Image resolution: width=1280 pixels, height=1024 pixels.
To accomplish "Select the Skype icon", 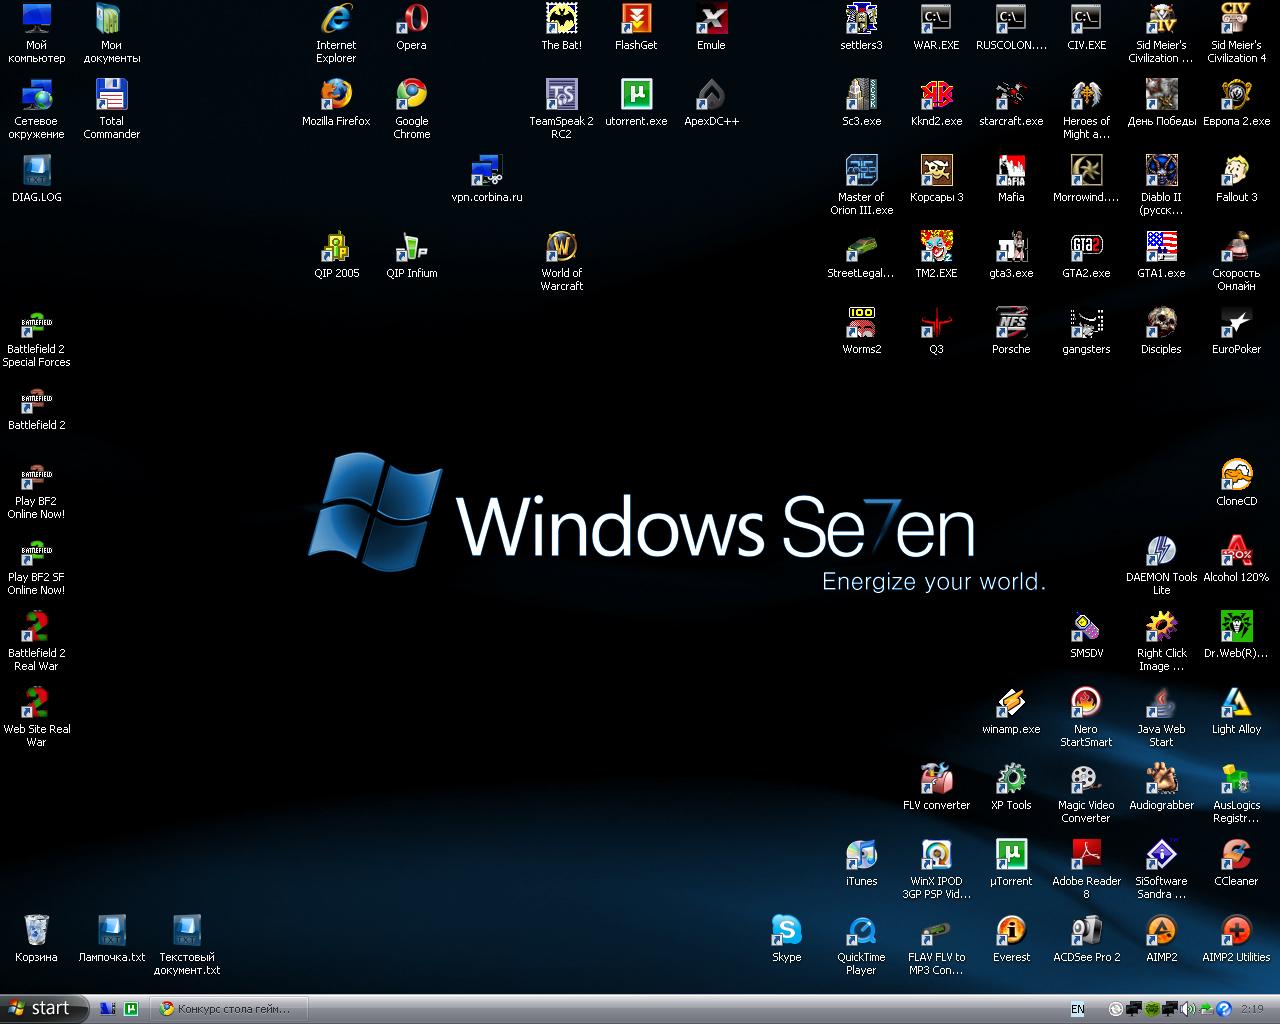I will pyautogui.click(x=786, y=931).
